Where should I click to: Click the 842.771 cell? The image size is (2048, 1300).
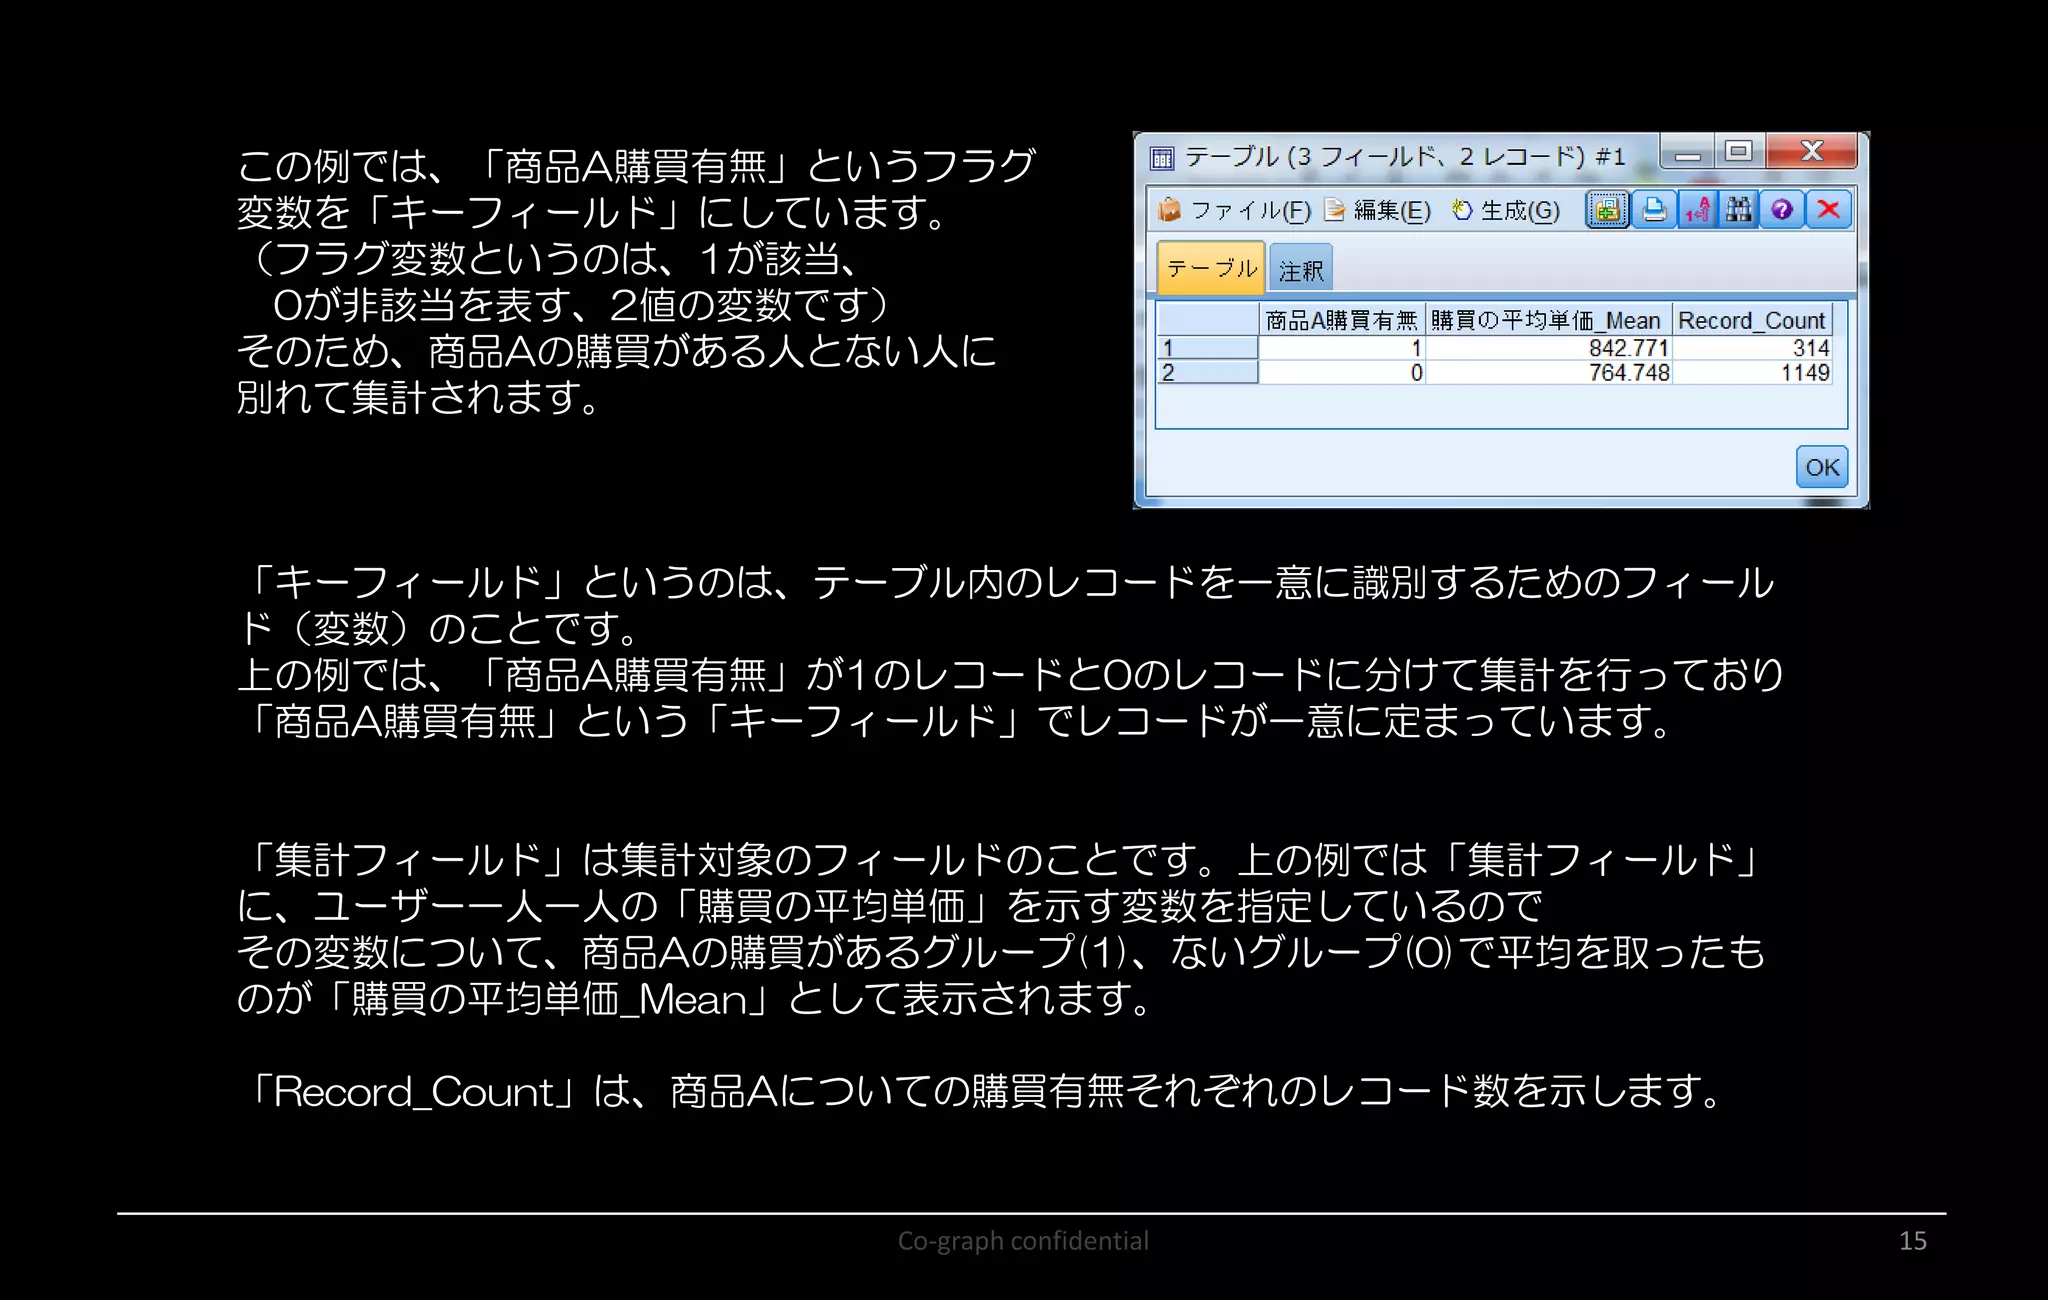(x=1548, y=347)
